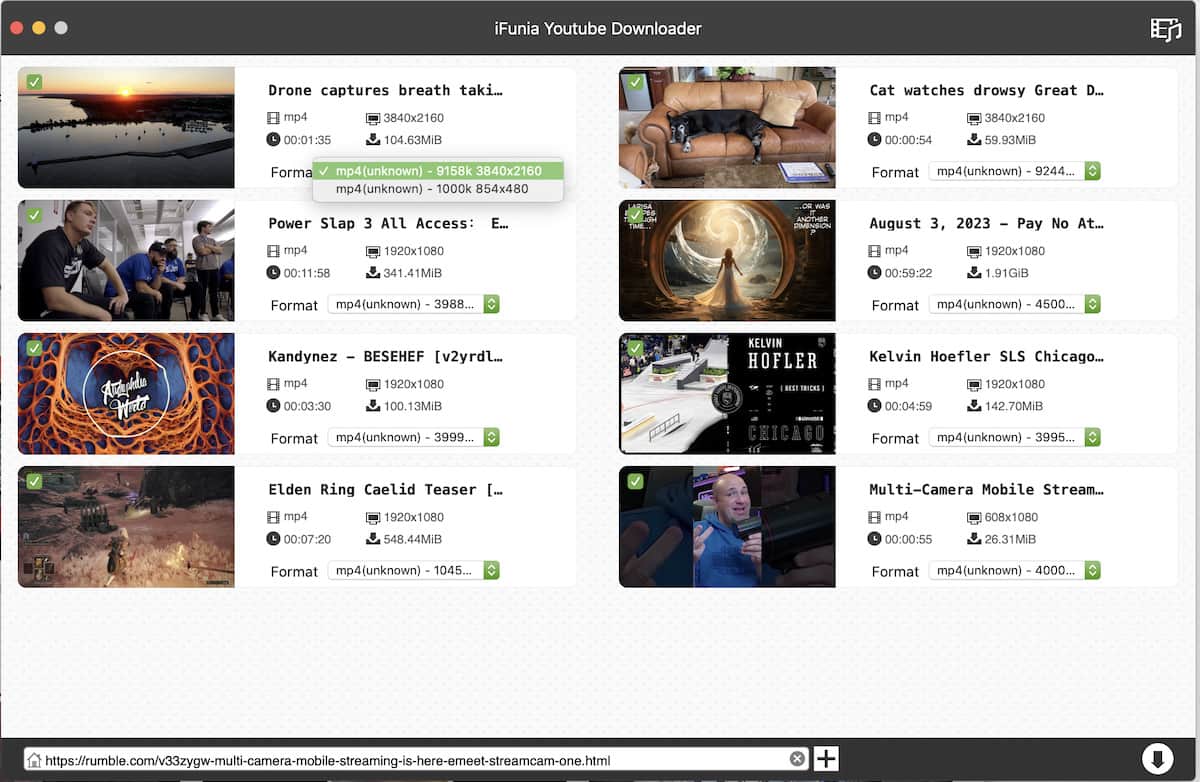Click the August 3, 2023 video title
Viewport: 1200px width, 782px height.
[x=986, y=223]
